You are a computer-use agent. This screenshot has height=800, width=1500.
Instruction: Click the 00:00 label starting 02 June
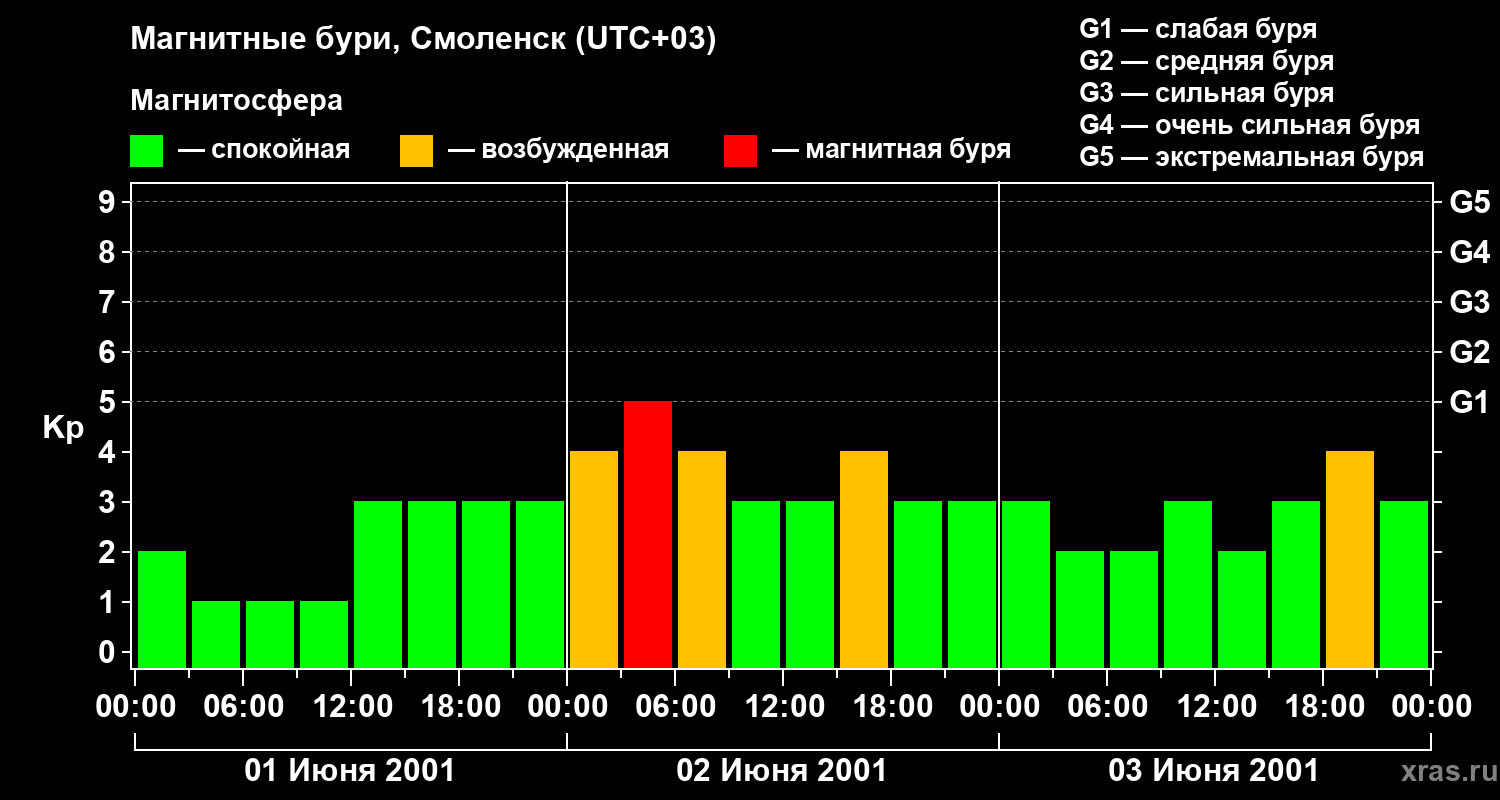[x=567, y=707]
